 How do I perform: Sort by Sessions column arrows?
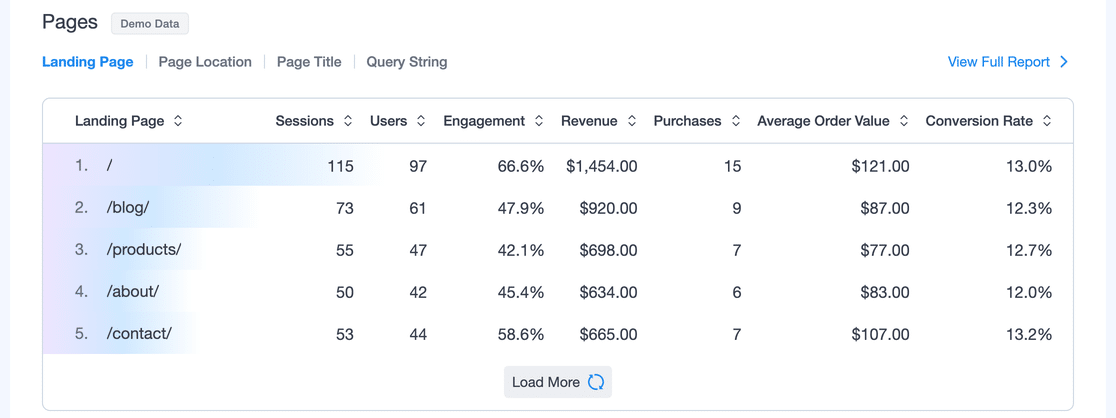pyautogui.click(x=348, y=121)
